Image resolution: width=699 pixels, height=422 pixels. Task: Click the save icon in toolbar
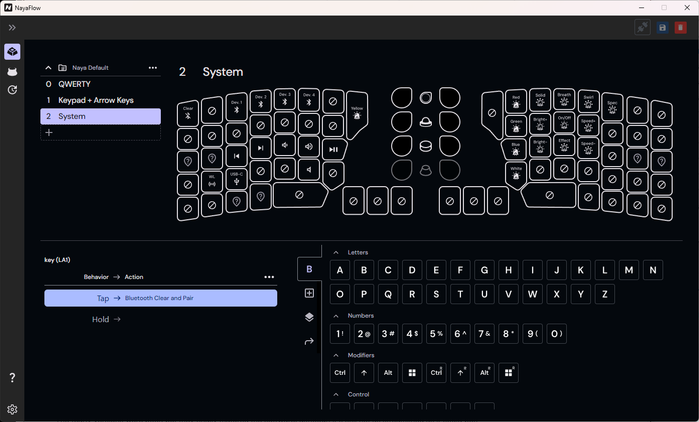click(662, 28)
